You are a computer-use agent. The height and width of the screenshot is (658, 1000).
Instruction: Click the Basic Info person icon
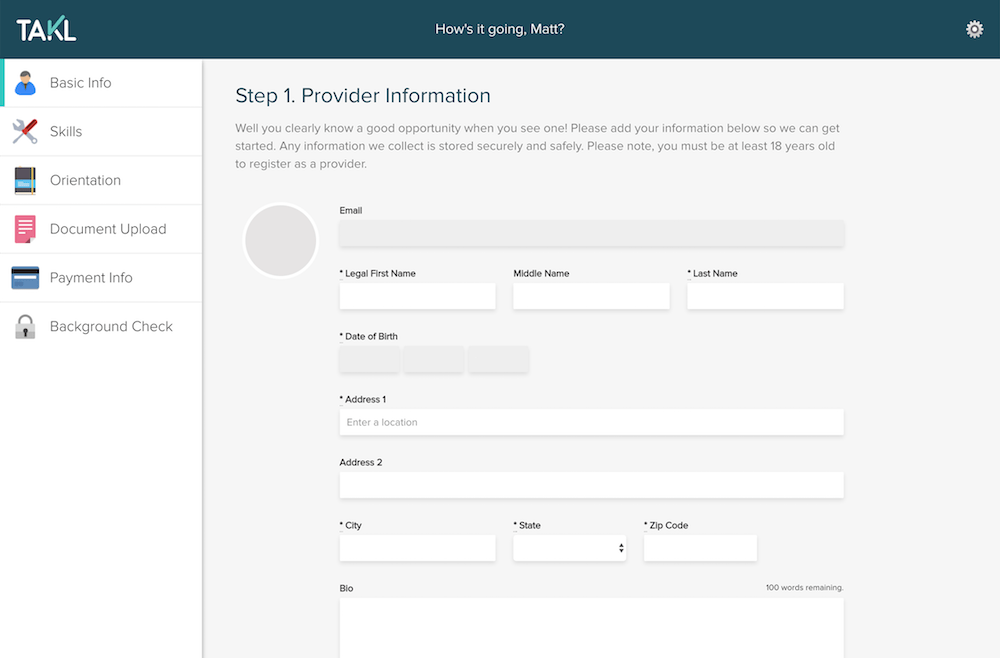tap(26, 83)
